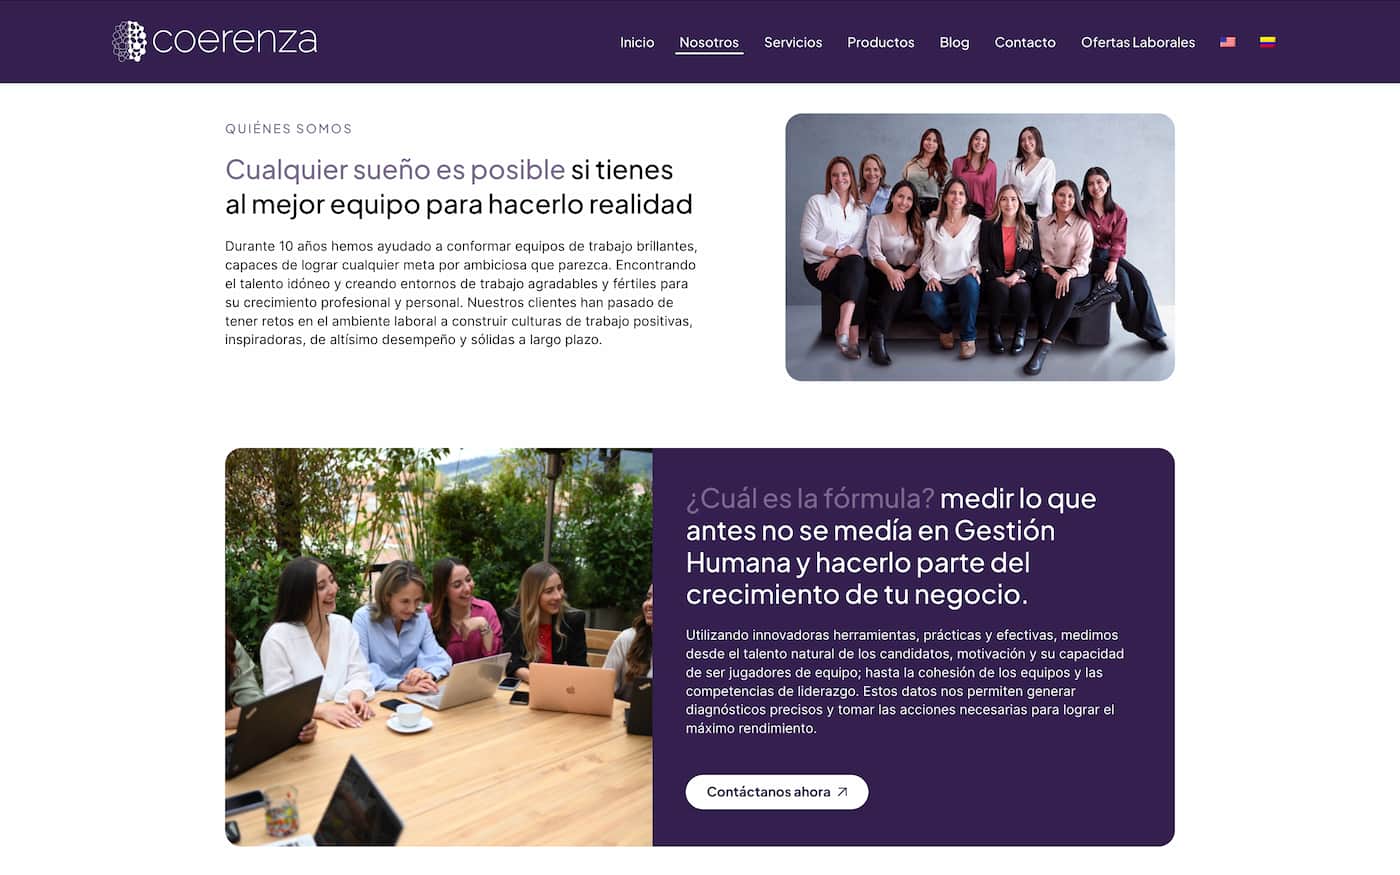Click the arrow icon in Contáctanos ahora
The width and height of the screenshot is (1400, 875).
click(x=842, y=792)
